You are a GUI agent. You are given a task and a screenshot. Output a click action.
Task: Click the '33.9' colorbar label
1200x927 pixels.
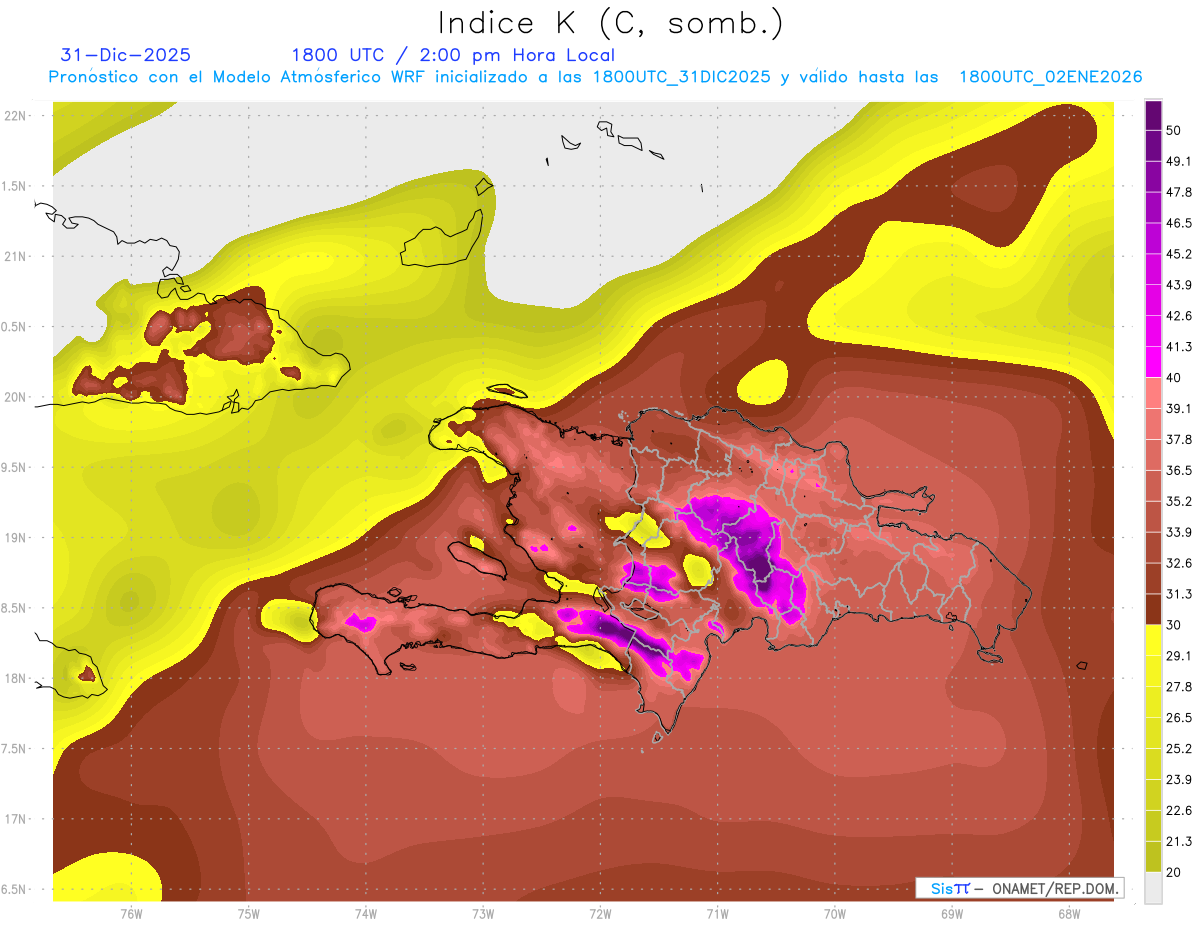(x=1178, y=532)
